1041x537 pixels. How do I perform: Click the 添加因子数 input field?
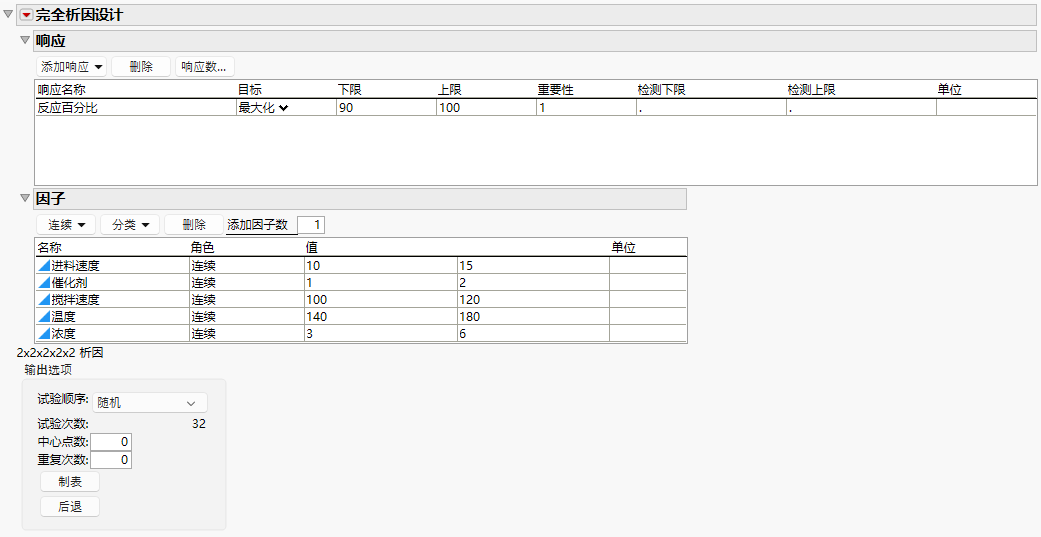(x=311, y=225)
